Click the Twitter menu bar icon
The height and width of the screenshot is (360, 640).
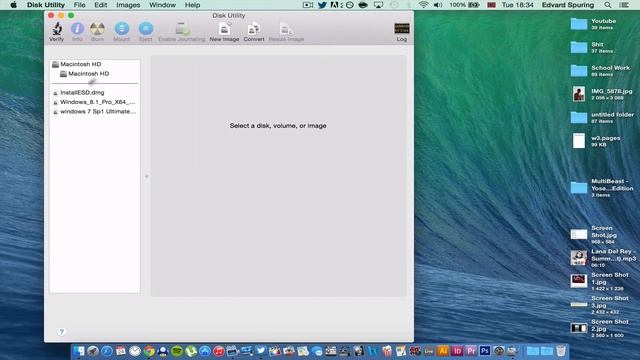tap(322, 5)
